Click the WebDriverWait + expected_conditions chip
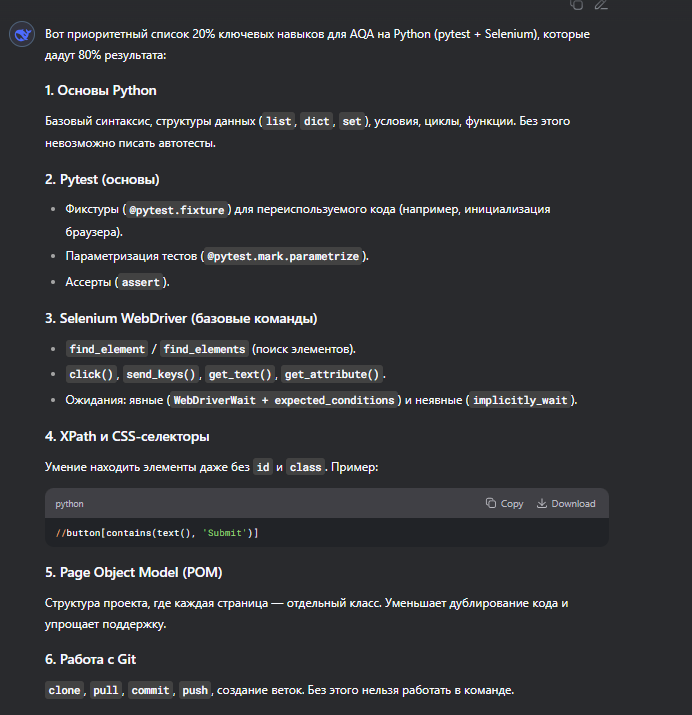The height and width of the screenshot is (715, 692). [284, 400]
